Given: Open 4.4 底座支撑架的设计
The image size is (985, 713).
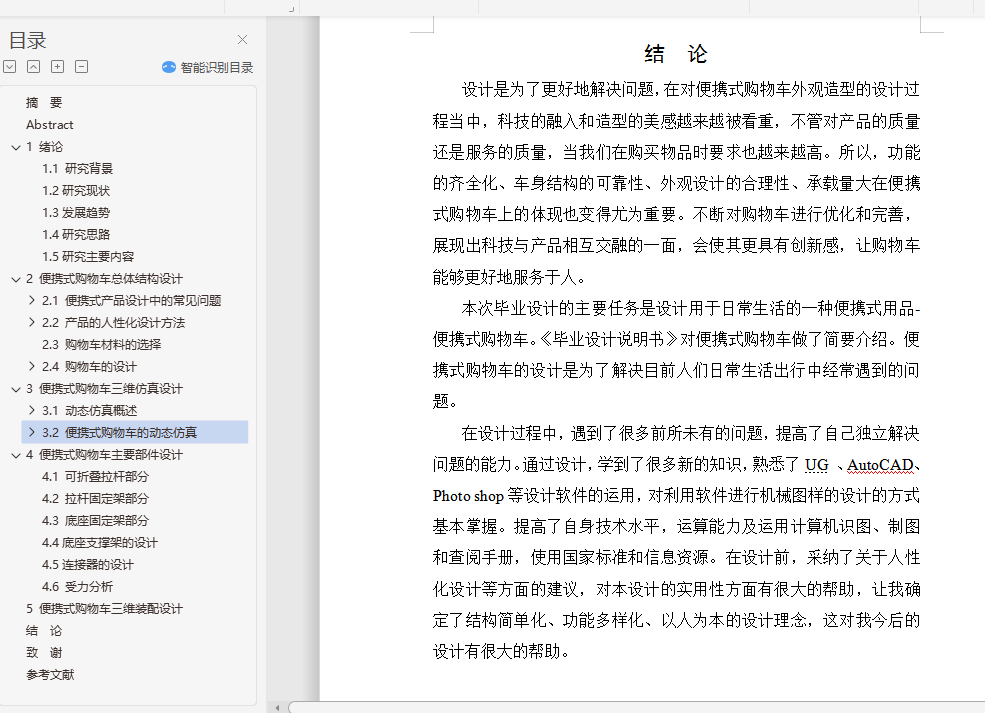Looking at the screenshot, I should (x=99, y=542).
